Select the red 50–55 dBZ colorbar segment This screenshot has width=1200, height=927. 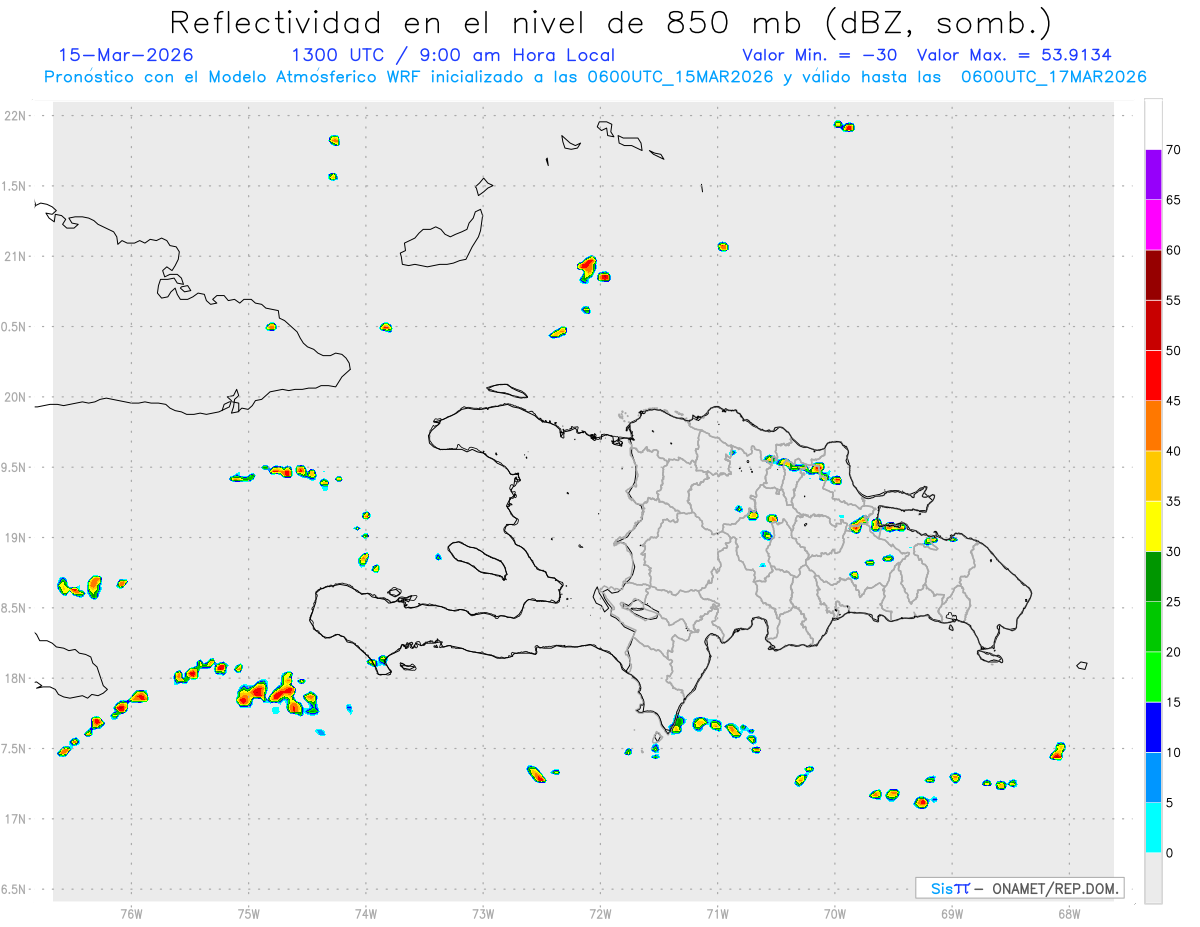(x=1153, y=325)
